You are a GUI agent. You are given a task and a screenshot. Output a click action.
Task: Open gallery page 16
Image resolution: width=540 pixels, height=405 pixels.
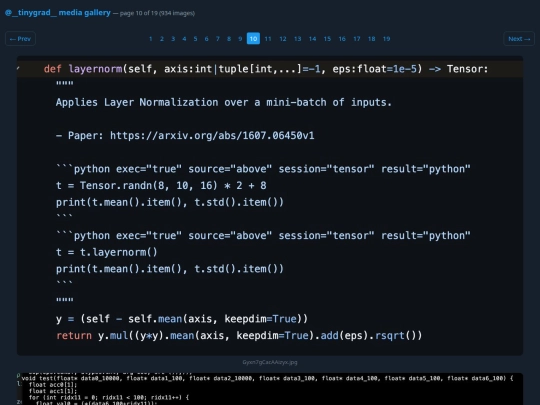click(x=342, y=39)
